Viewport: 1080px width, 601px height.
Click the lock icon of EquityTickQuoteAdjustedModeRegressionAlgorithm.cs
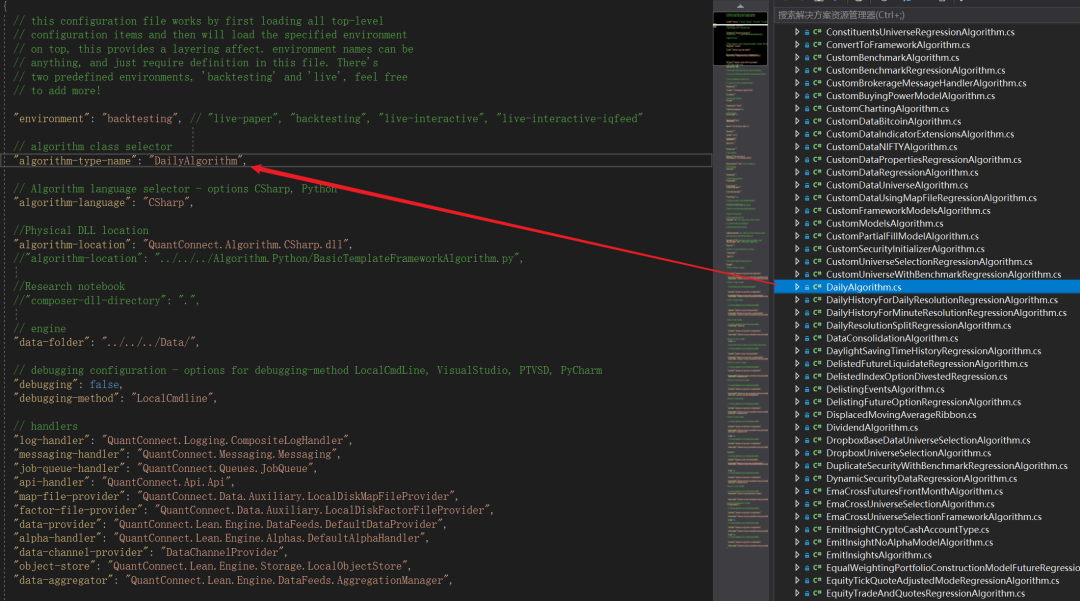pos(807,581)
